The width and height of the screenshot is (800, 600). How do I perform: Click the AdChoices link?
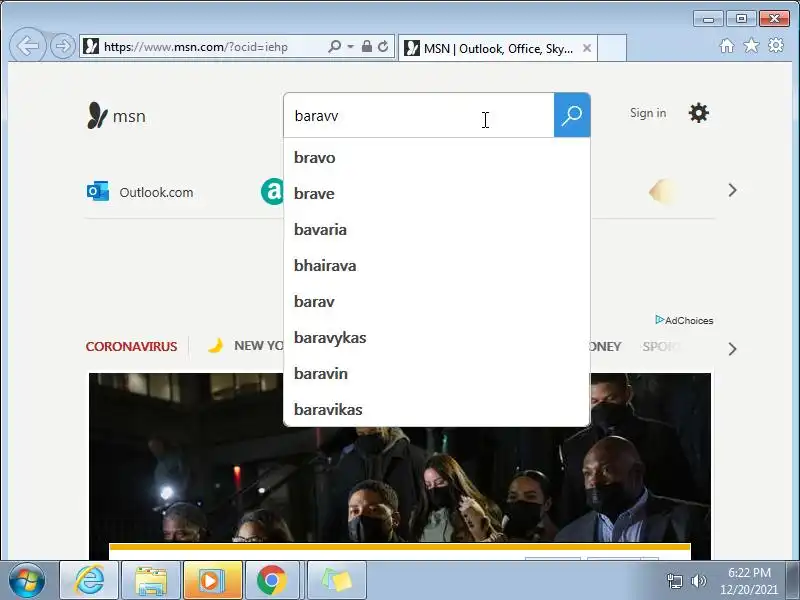(684, 320)
